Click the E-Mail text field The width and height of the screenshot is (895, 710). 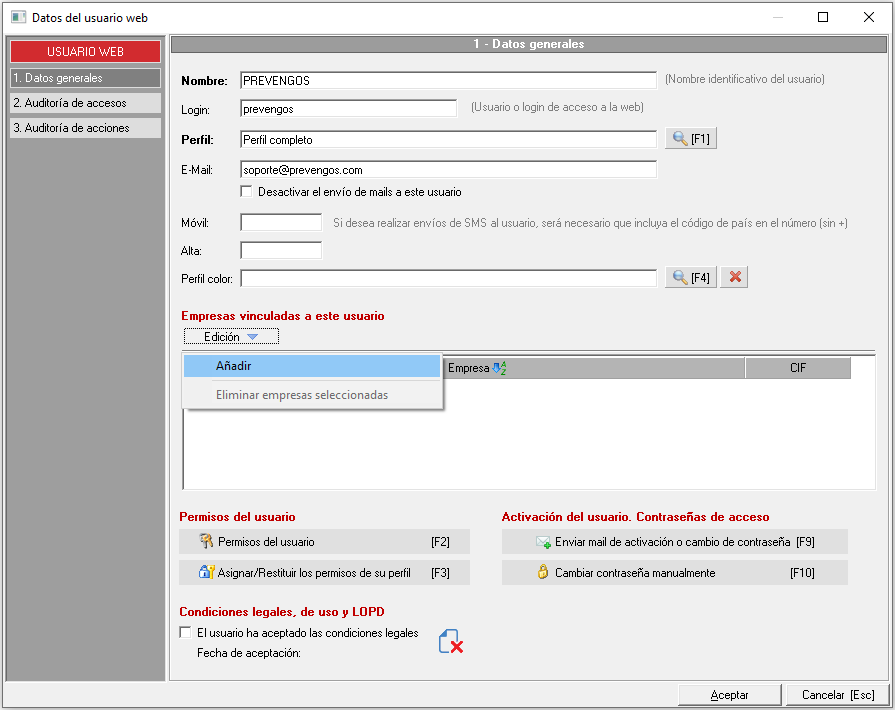click(448, 170)
